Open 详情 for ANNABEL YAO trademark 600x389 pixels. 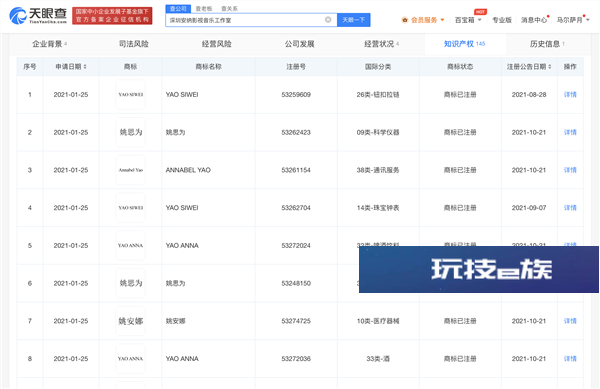570,170
